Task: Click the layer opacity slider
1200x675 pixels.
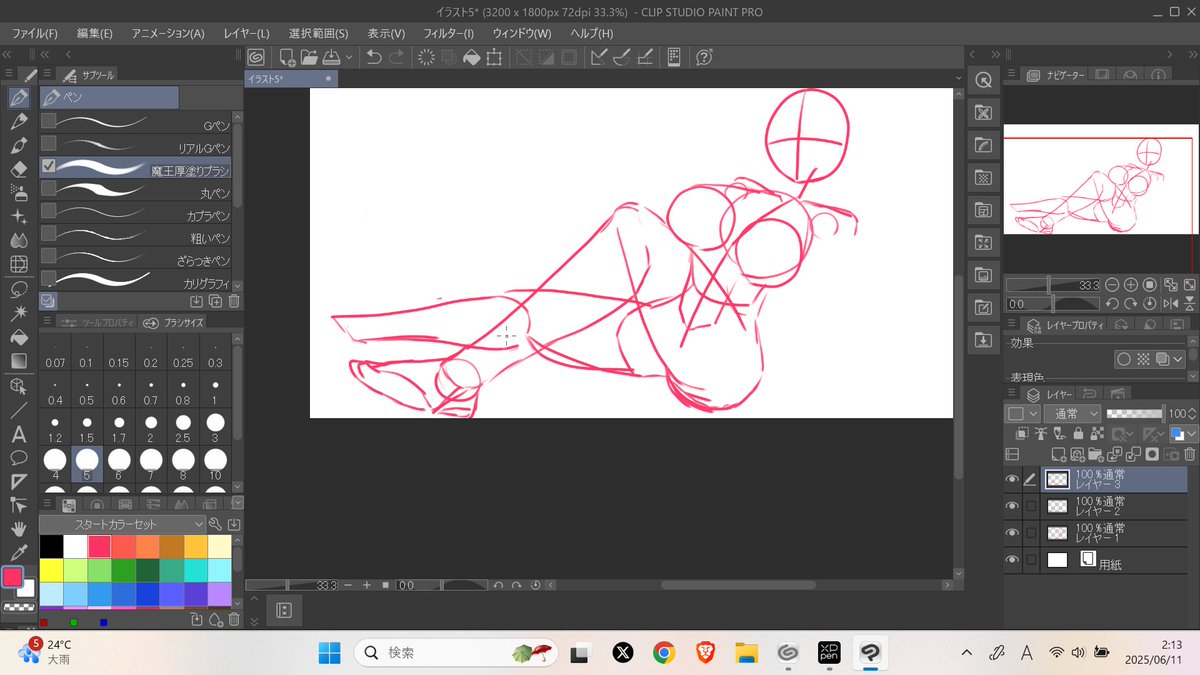Action: (1135, 413)
